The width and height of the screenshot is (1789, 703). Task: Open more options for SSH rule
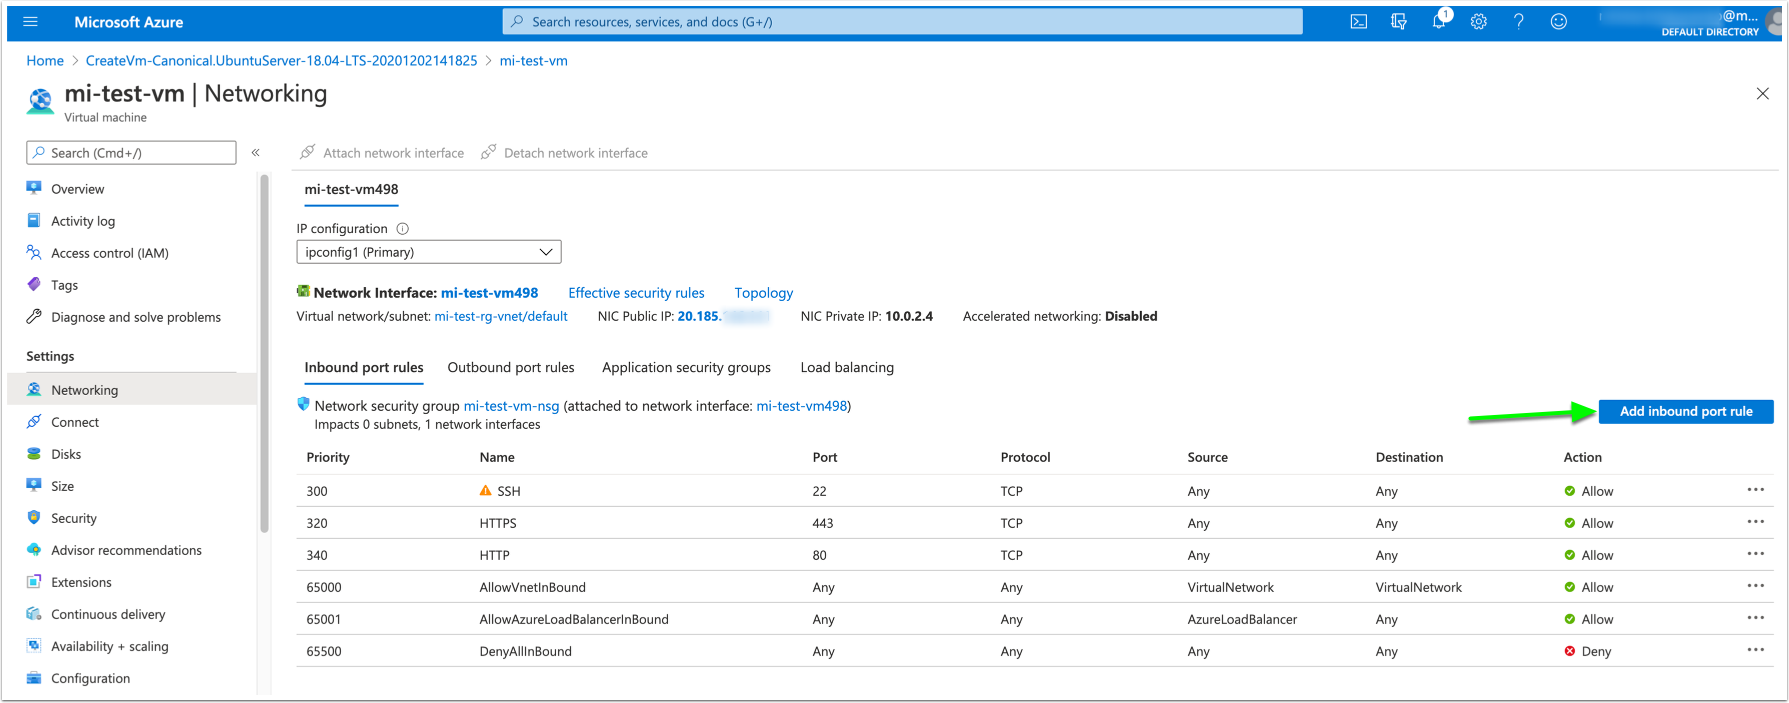click(1755, 490)
